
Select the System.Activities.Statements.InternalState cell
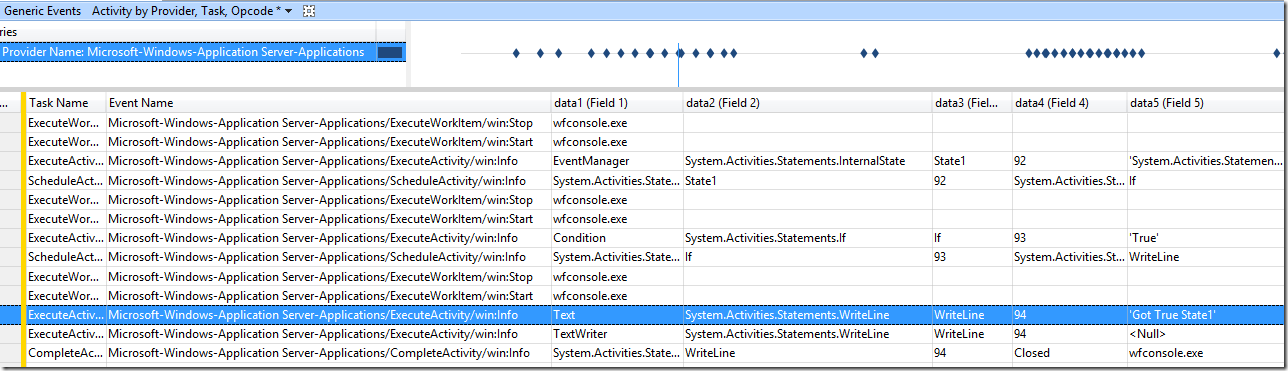[806, 161]
